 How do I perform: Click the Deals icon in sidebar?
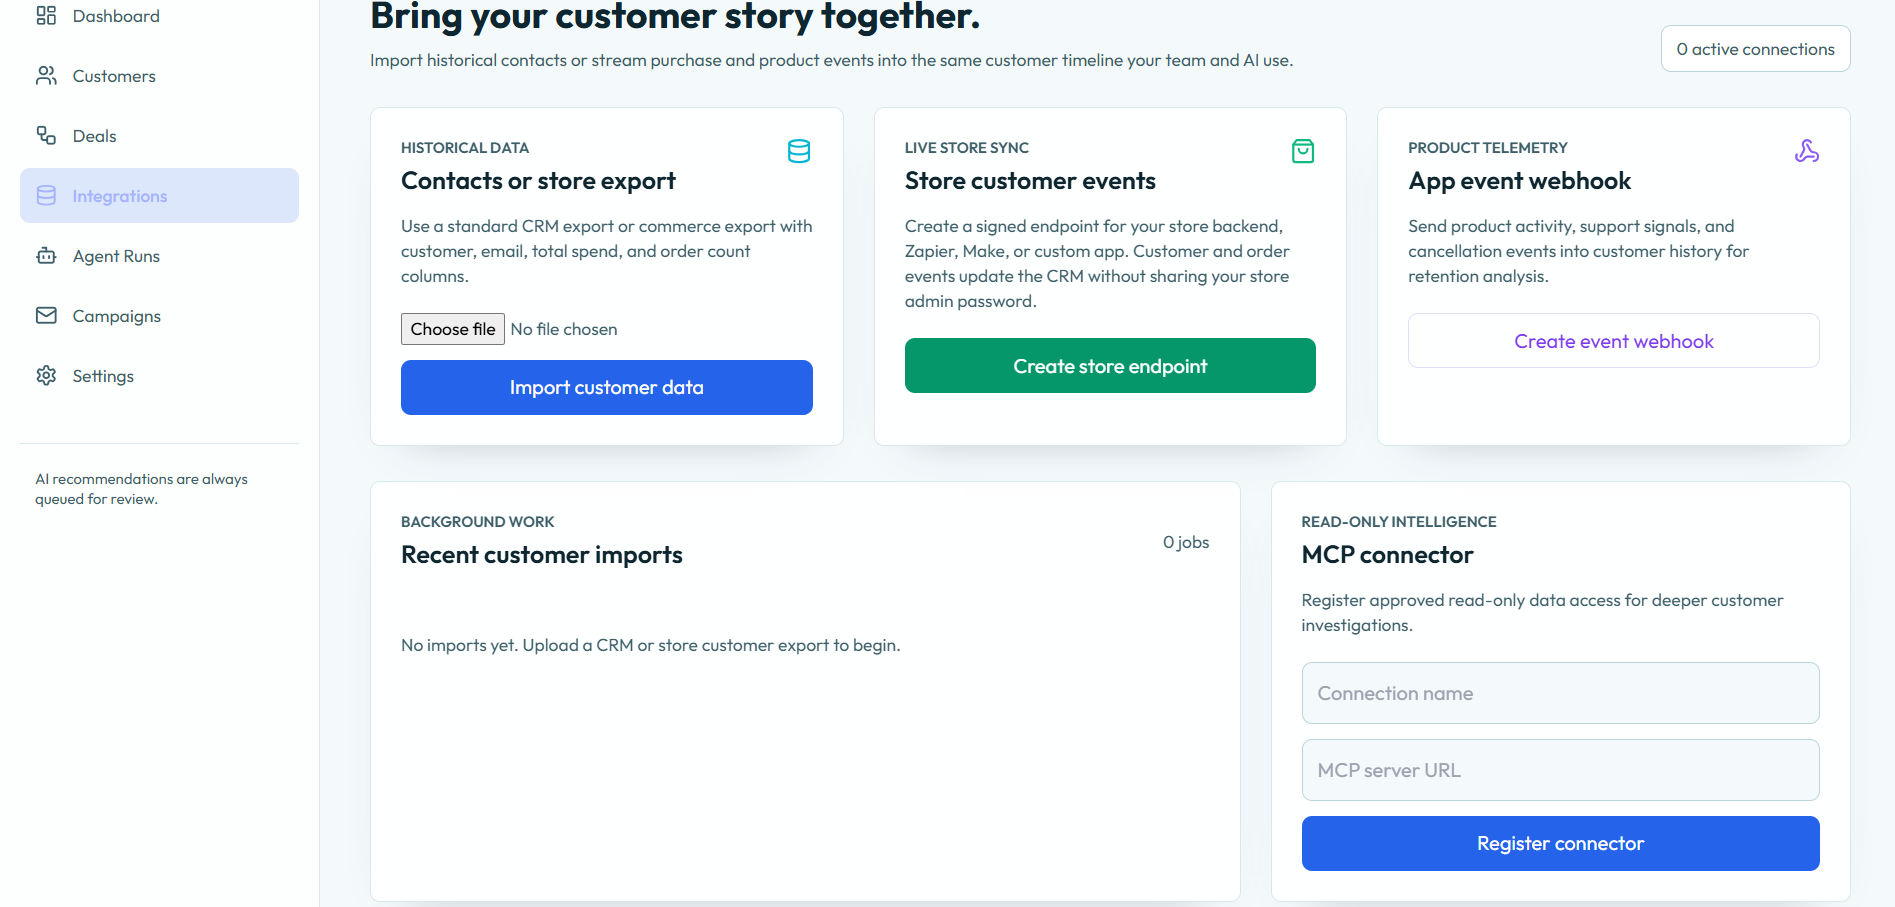point(46,136)
